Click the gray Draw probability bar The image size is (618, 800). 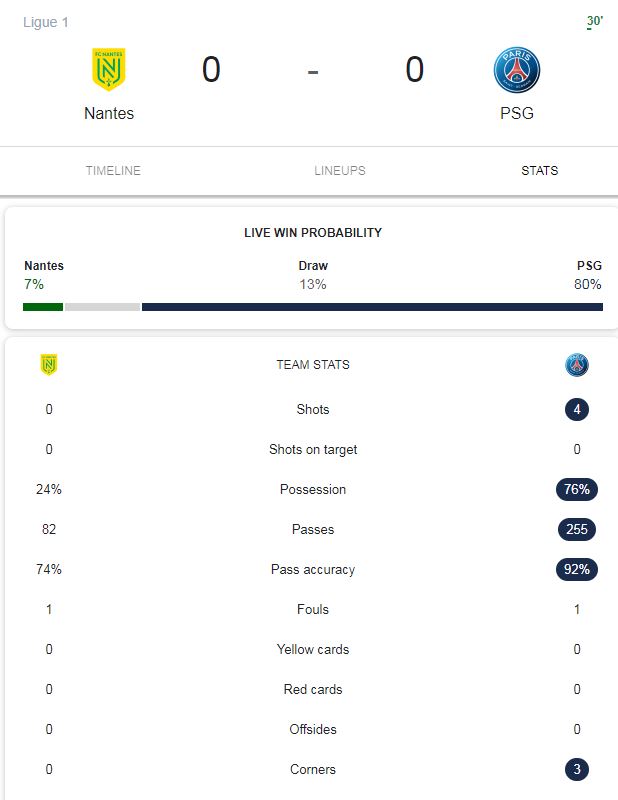click(102, 307)
